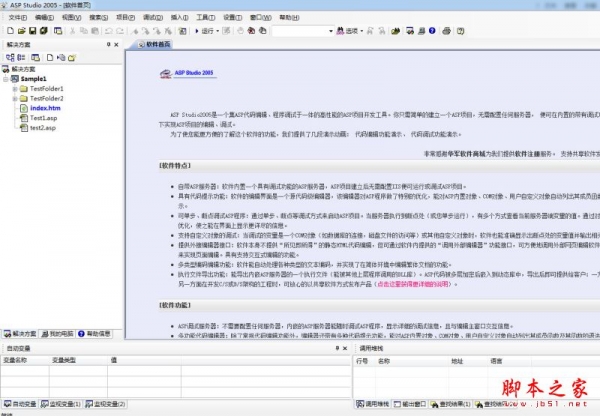Click the Redo arrow icon
This screenshot has width=600, height=416.
click(120, 31)
